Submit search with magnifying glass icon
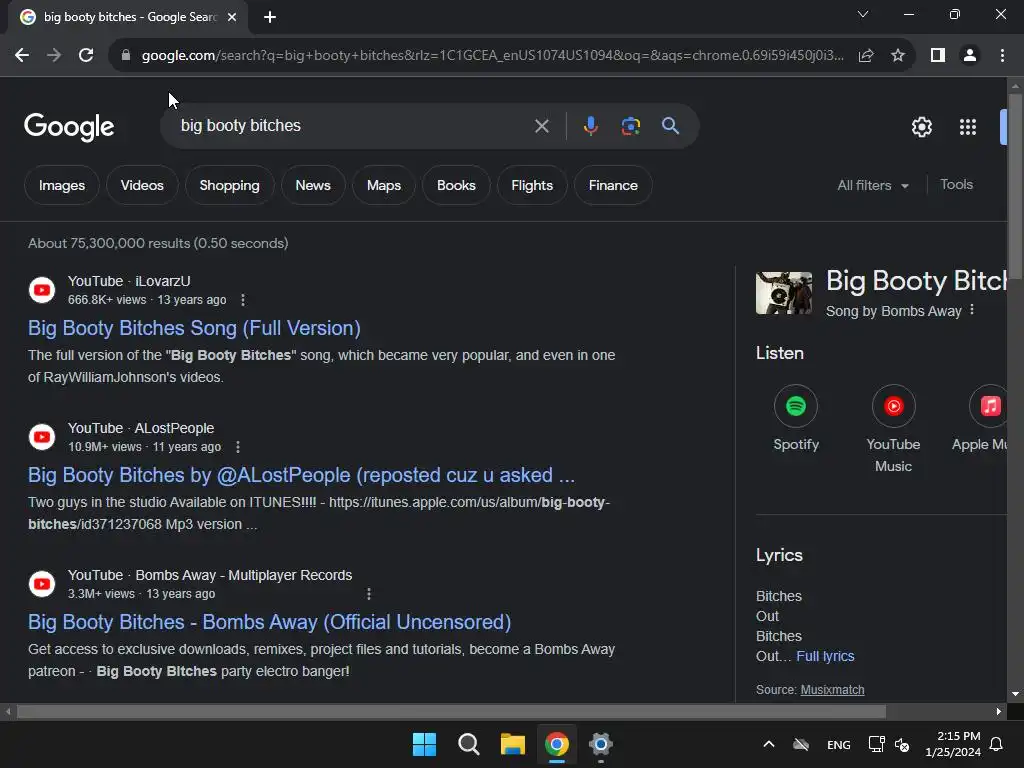 [x=670, y=125]
